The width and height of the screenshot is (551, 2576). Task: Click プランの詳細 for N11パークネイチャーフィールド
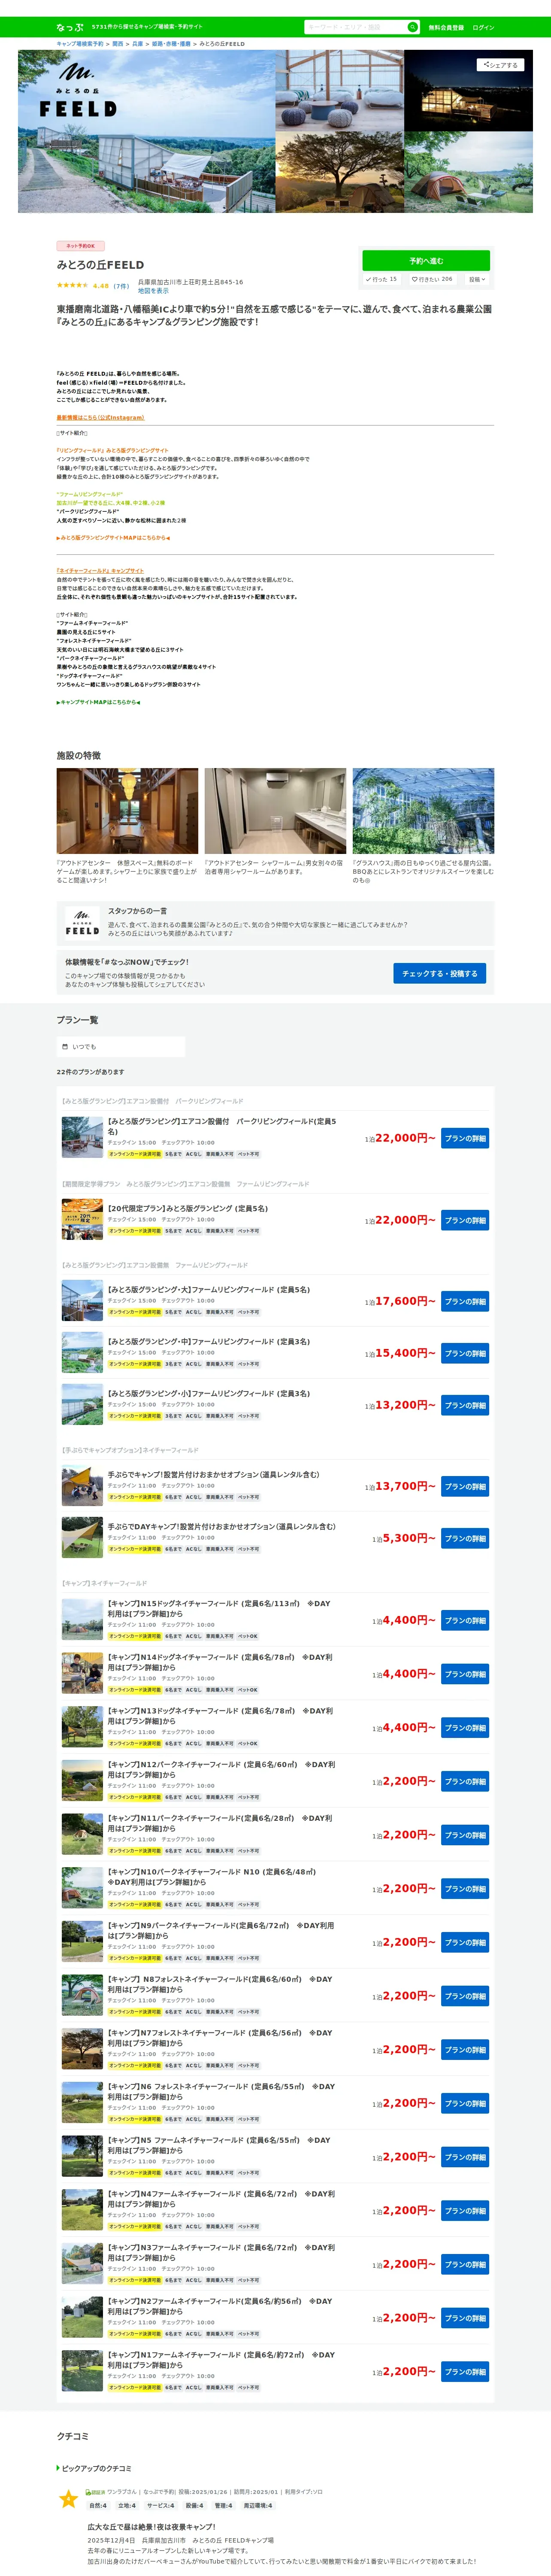[465, 1835]
